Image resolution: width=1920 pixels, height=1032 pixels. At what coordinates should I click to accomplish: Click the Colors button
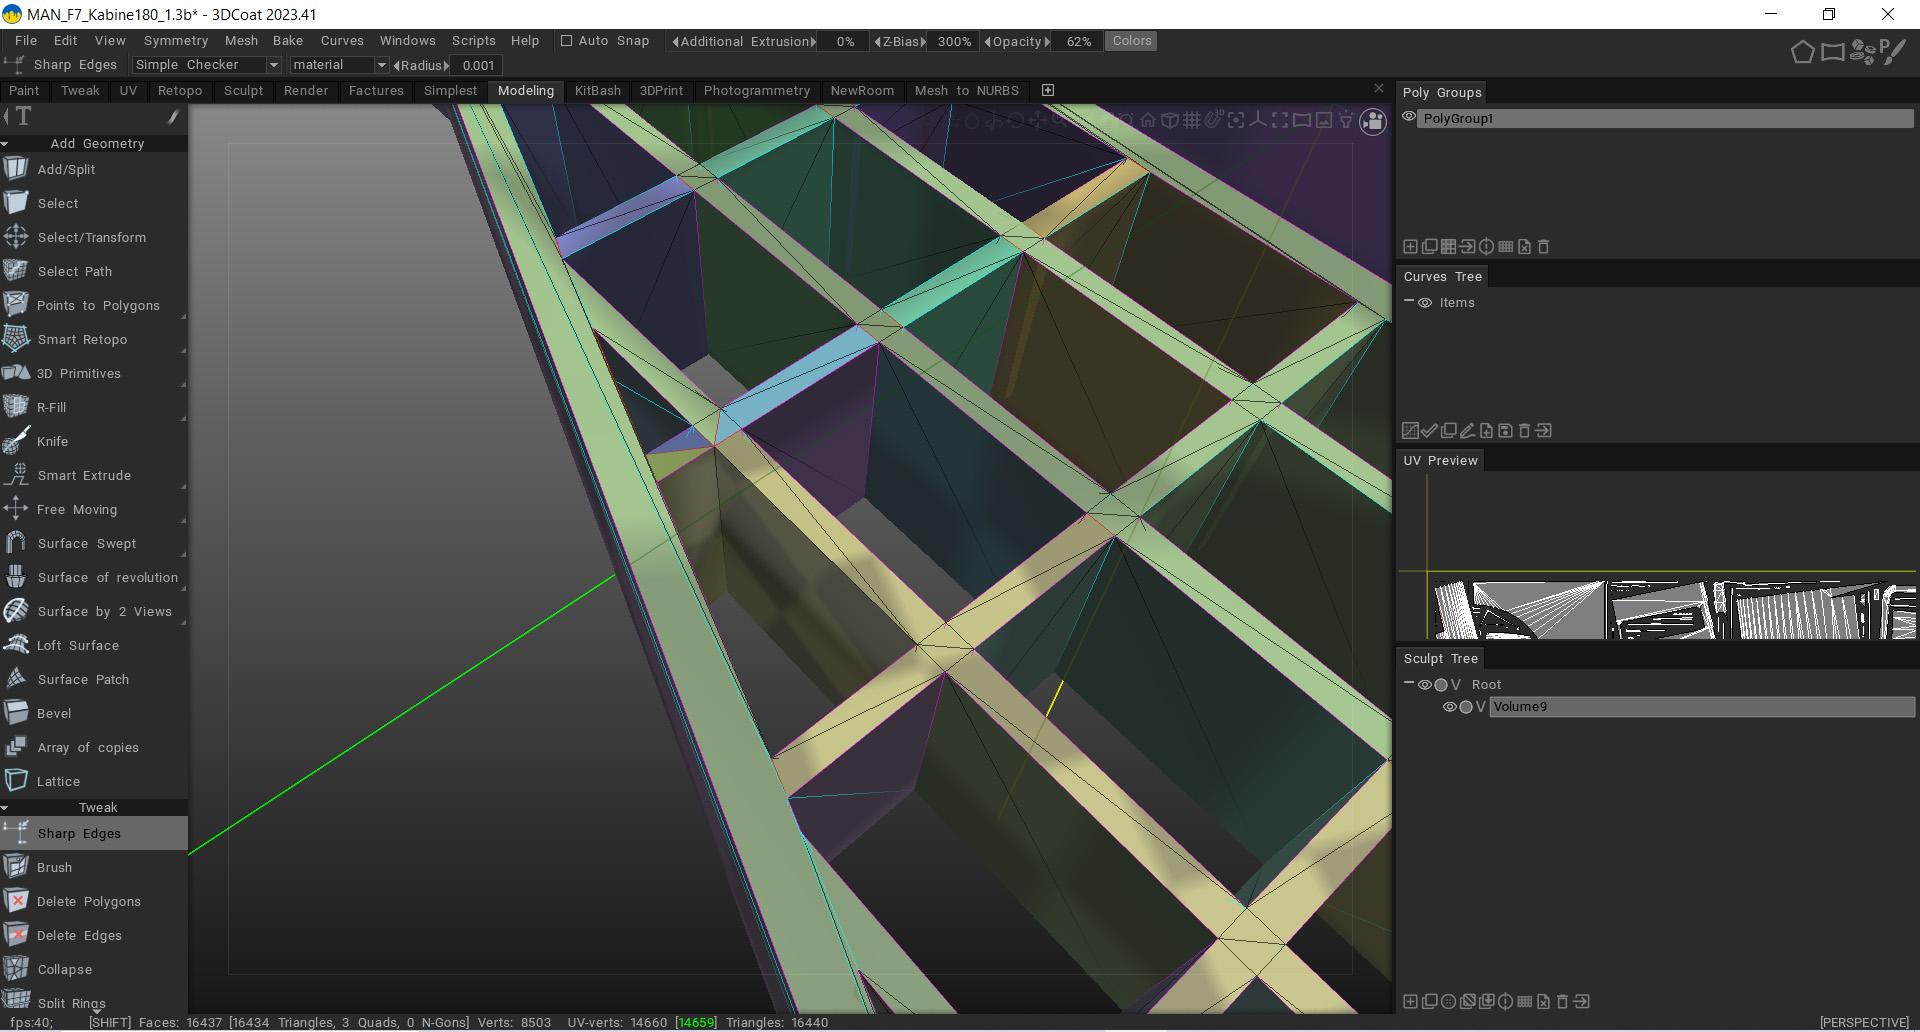coord(1132,41)
